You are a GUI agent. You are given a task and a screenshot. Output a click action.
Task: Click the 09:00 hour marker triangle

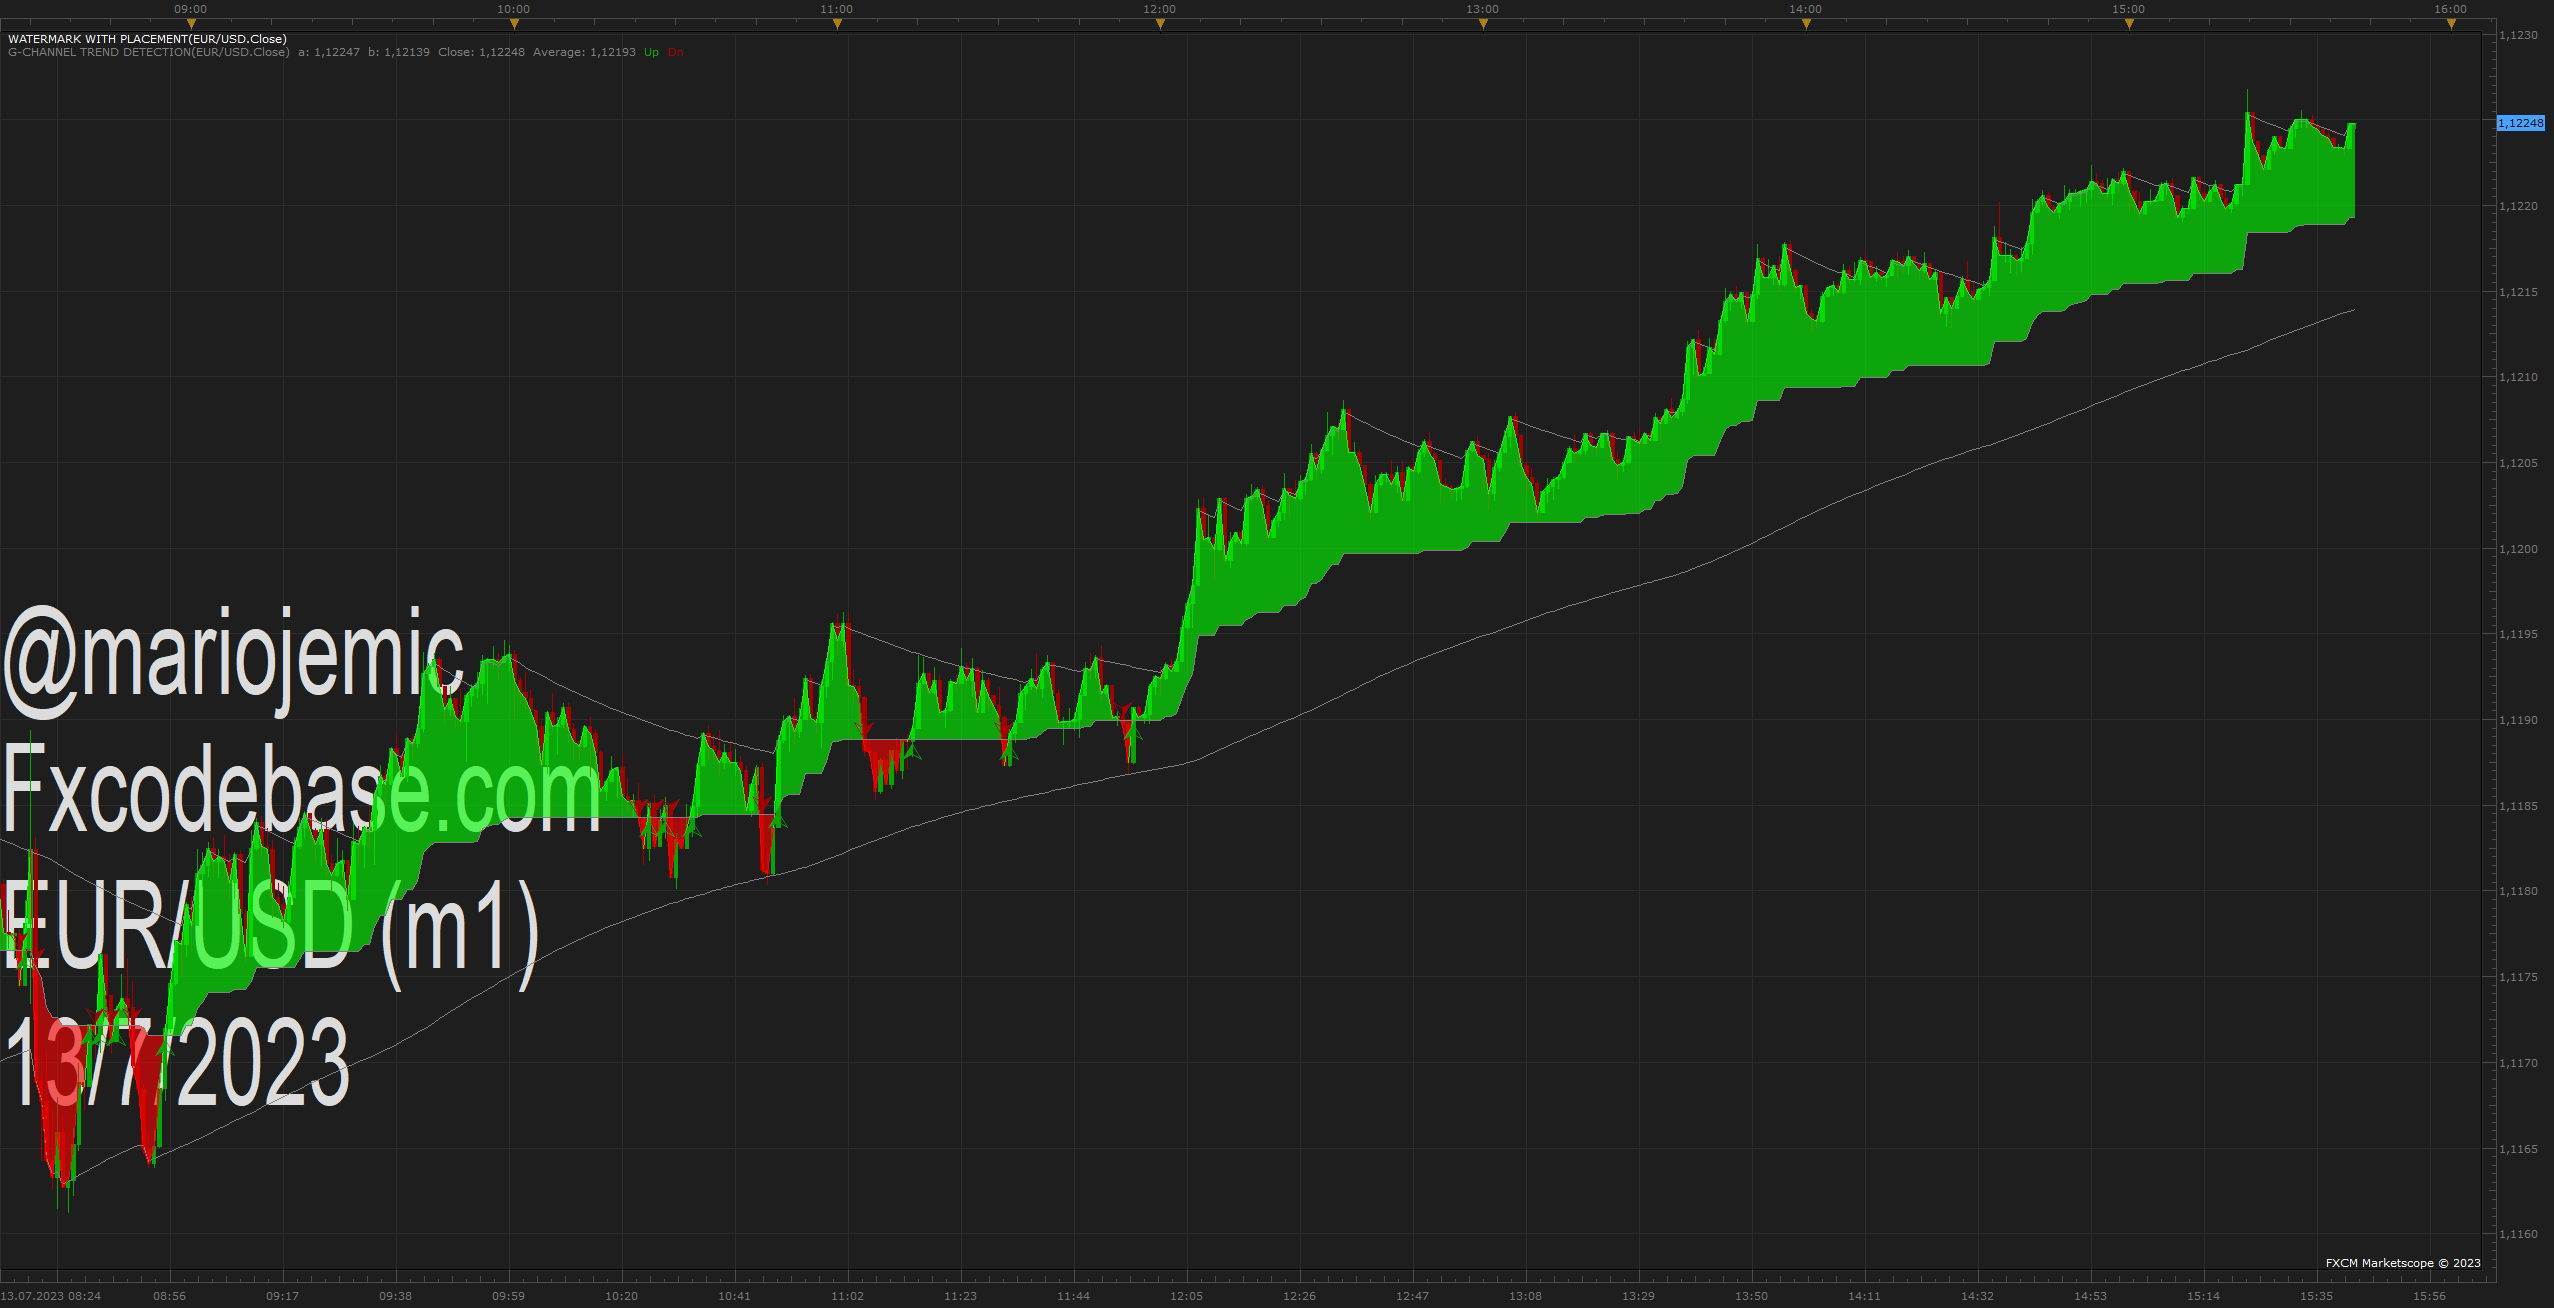[x=191, y=24]
